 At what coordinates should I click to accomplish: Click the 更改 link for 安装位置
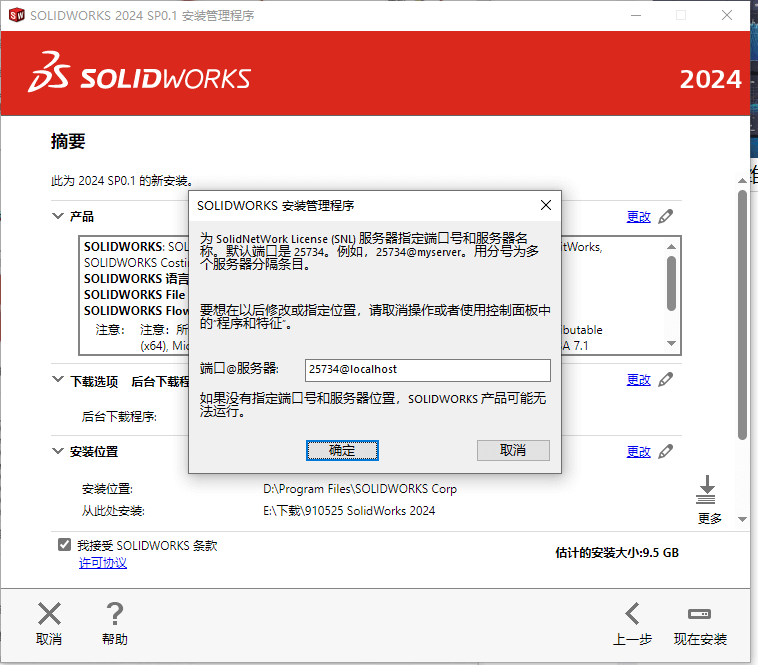(x=639, y=452)
